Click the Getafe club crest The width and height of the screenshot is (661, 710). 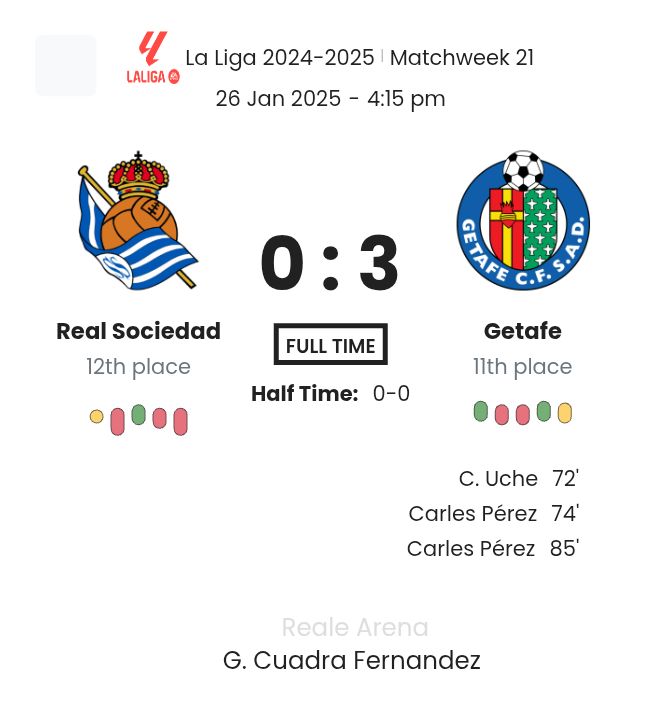point(523,221)
